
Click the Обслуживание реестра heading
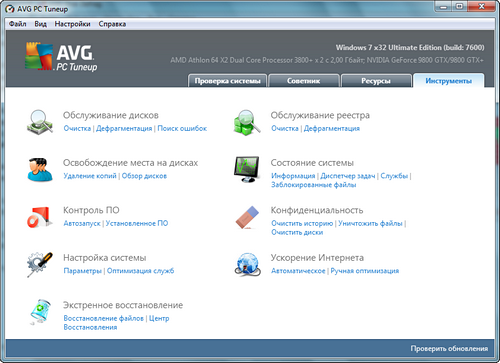coord(320,115)
